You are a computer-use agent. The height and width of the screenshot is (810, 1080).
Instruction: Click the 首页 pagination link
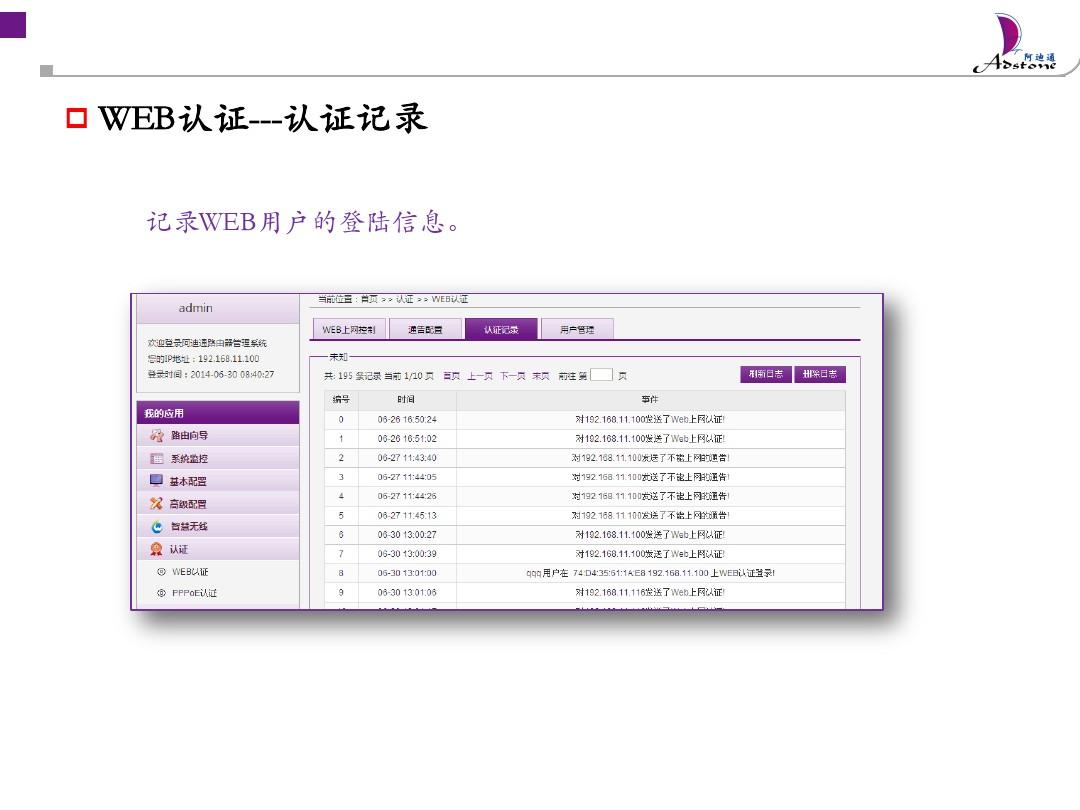(452, 376)
